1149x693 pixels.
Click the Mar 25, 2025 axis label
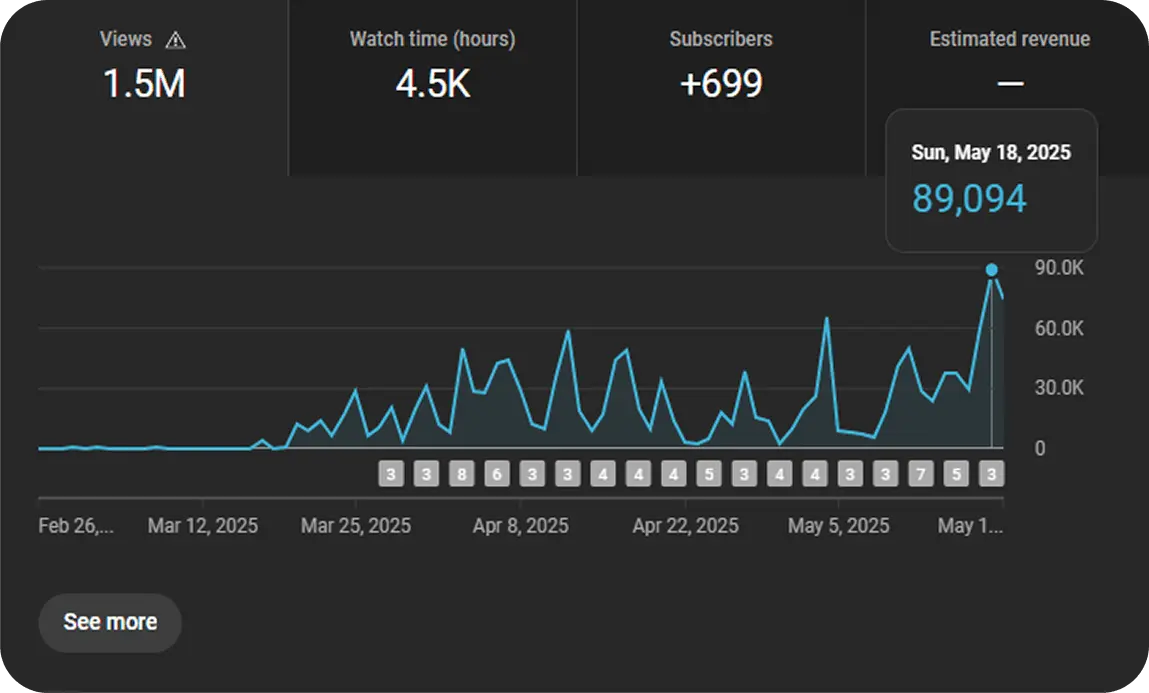pos(355,526)
